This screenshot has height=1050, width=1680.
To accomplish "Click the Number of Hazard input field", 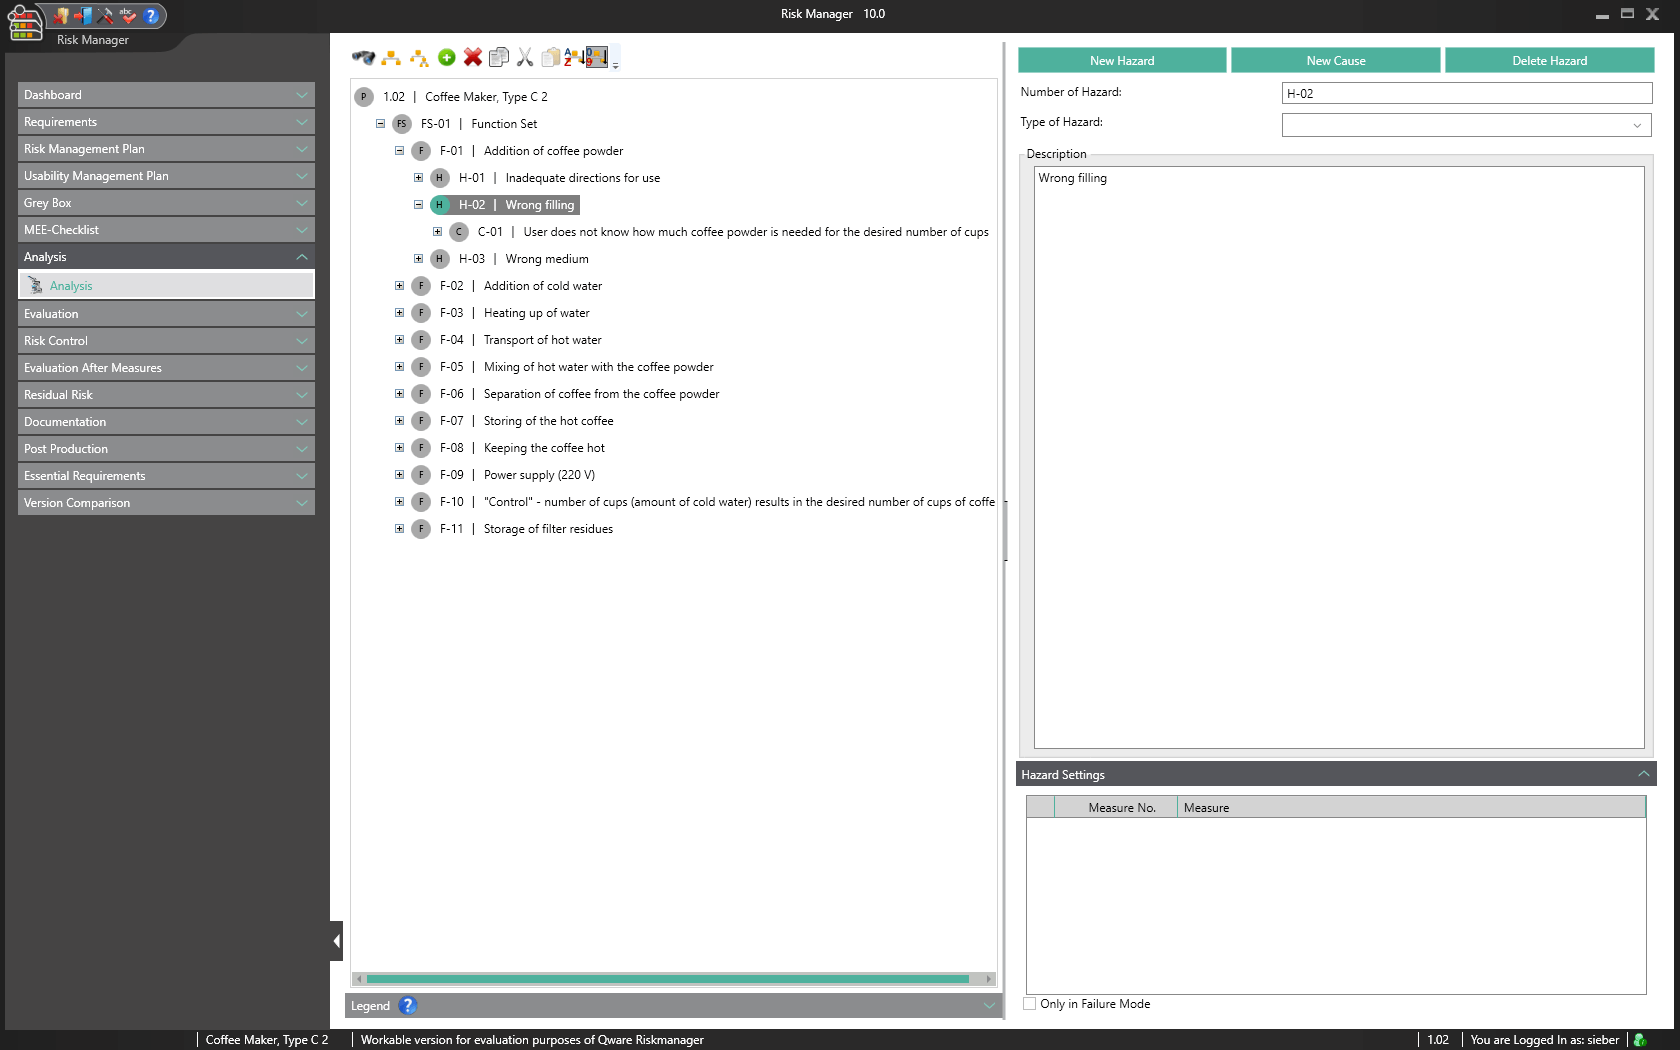I will click(1466, 93).
